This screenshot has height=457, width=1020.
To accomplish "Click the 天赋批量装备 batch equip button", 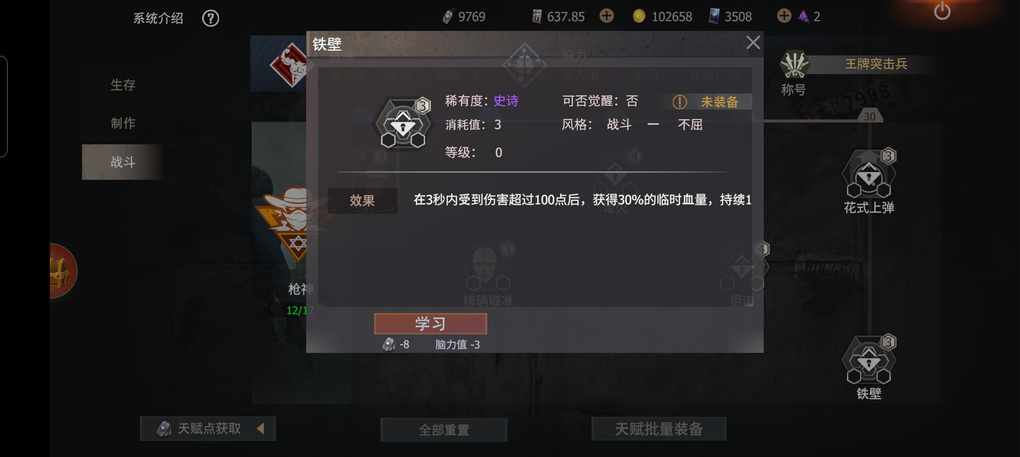I will [659, 429].
